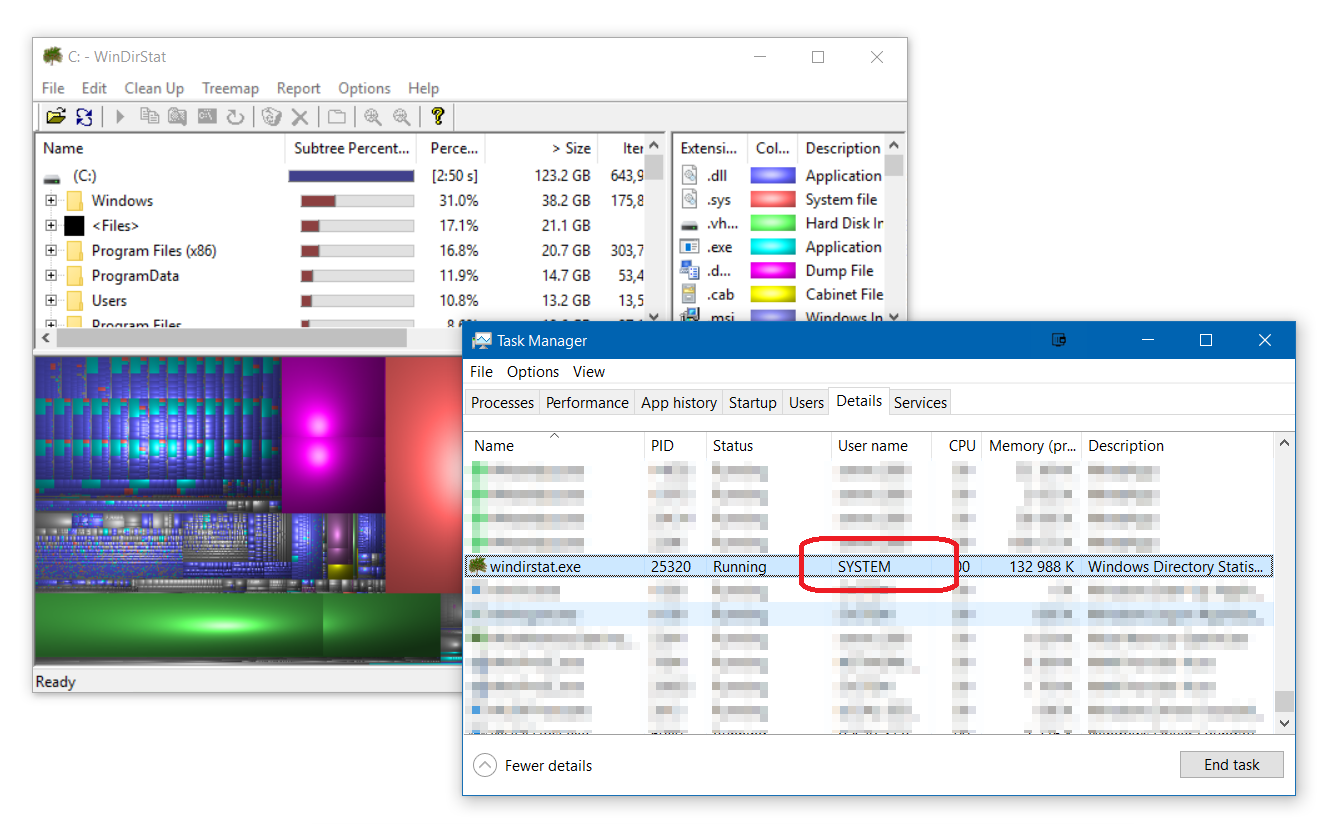The height and width of the screenshot is (826, 1329).
Task: Click the .sys file type icon
Action: pos(689,199)
